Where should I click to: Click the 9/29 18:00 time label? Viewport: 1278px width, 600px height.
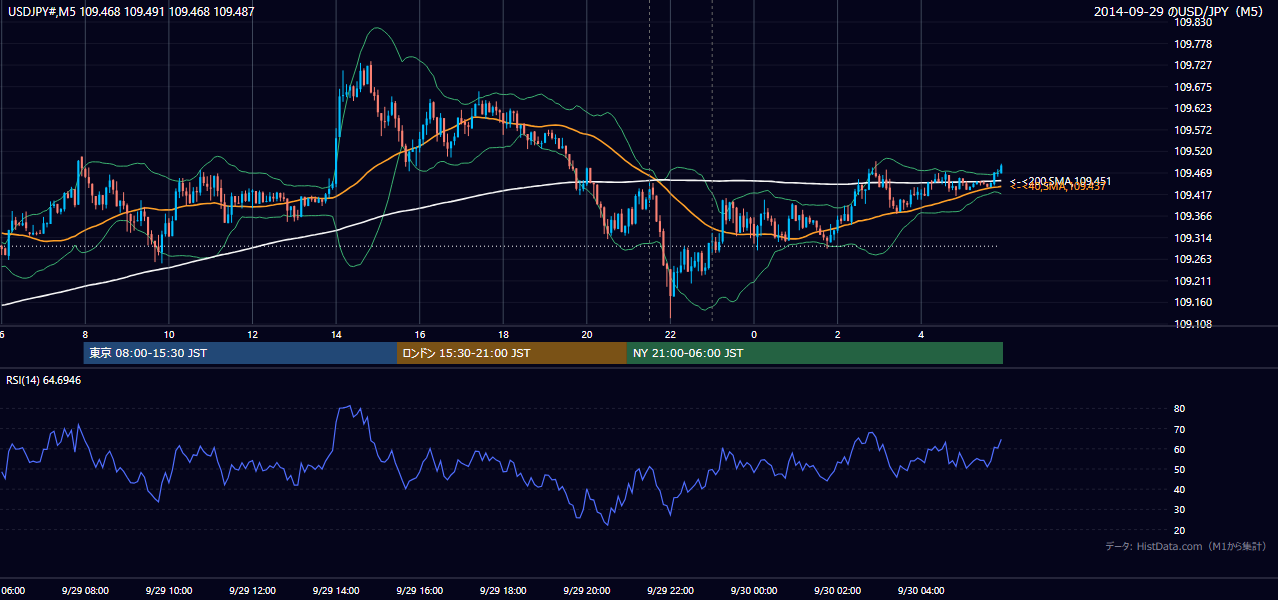click(x=502, y=591)
